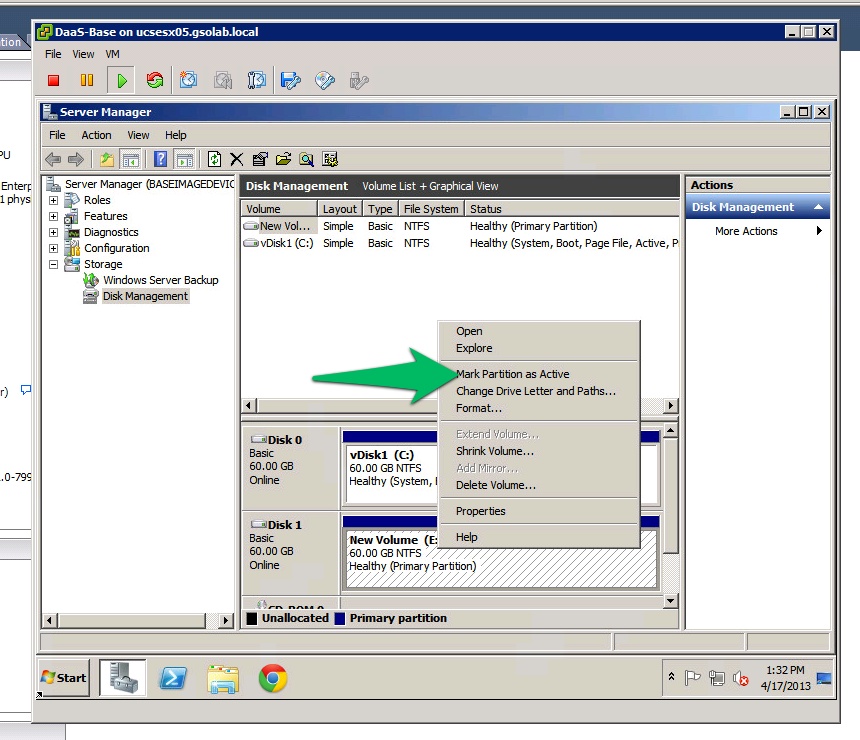Choose Explore from the context menu
Viewport: 860px width, 740px height.
point(539,348)
